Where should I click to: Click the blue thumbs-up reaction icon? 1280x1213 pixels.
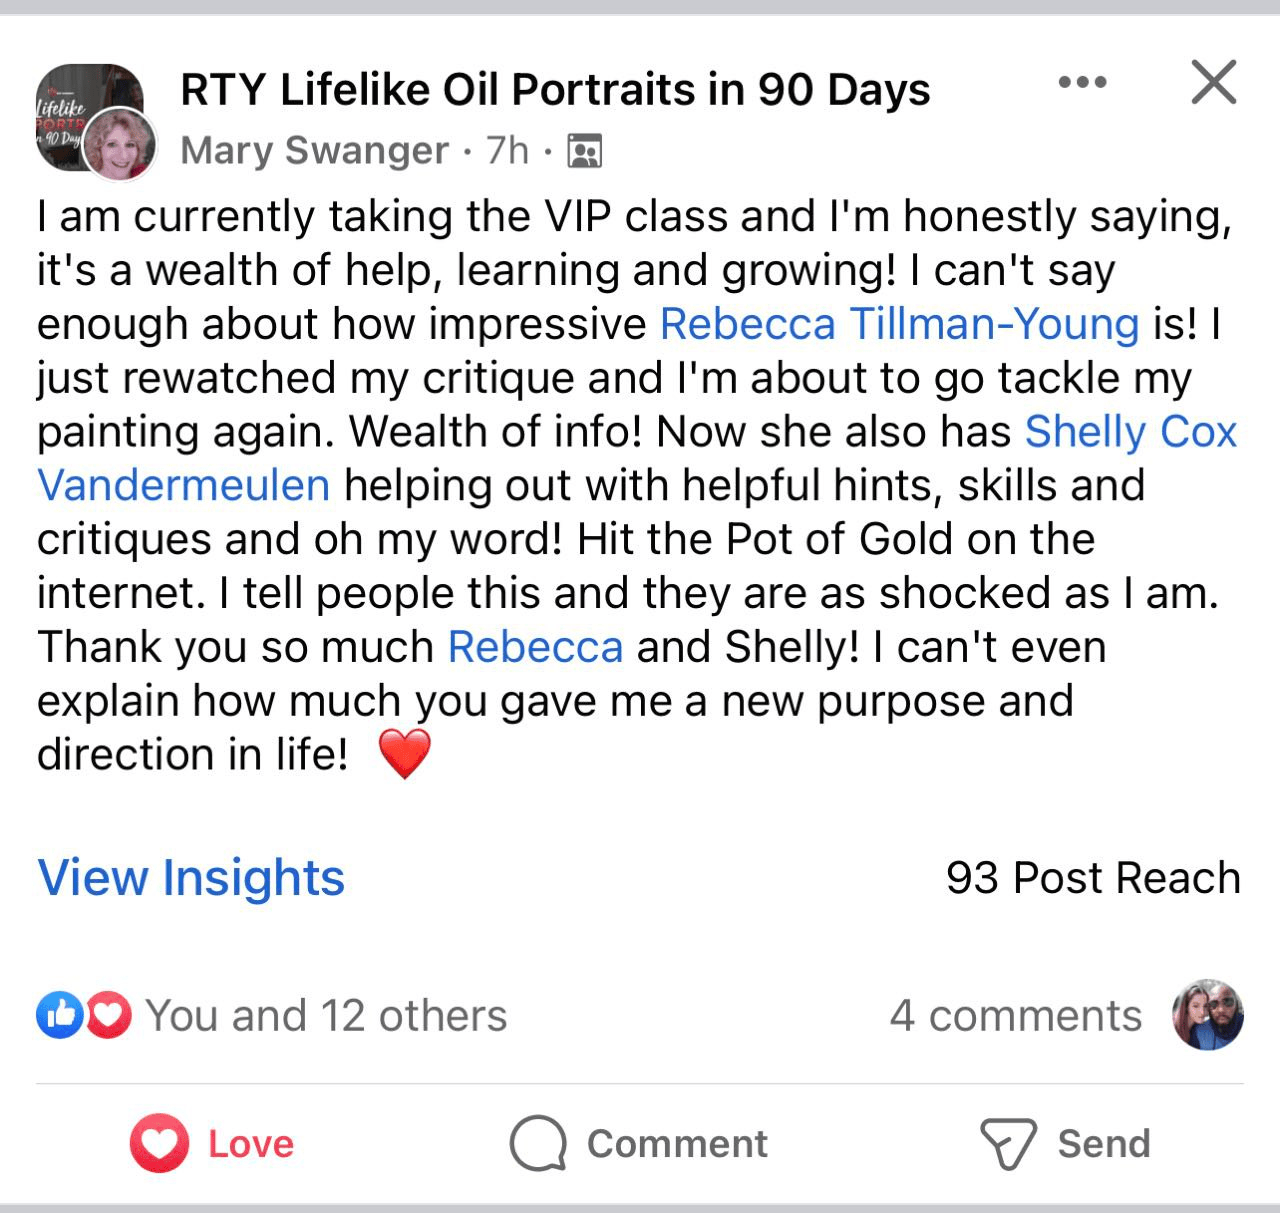59,1016
